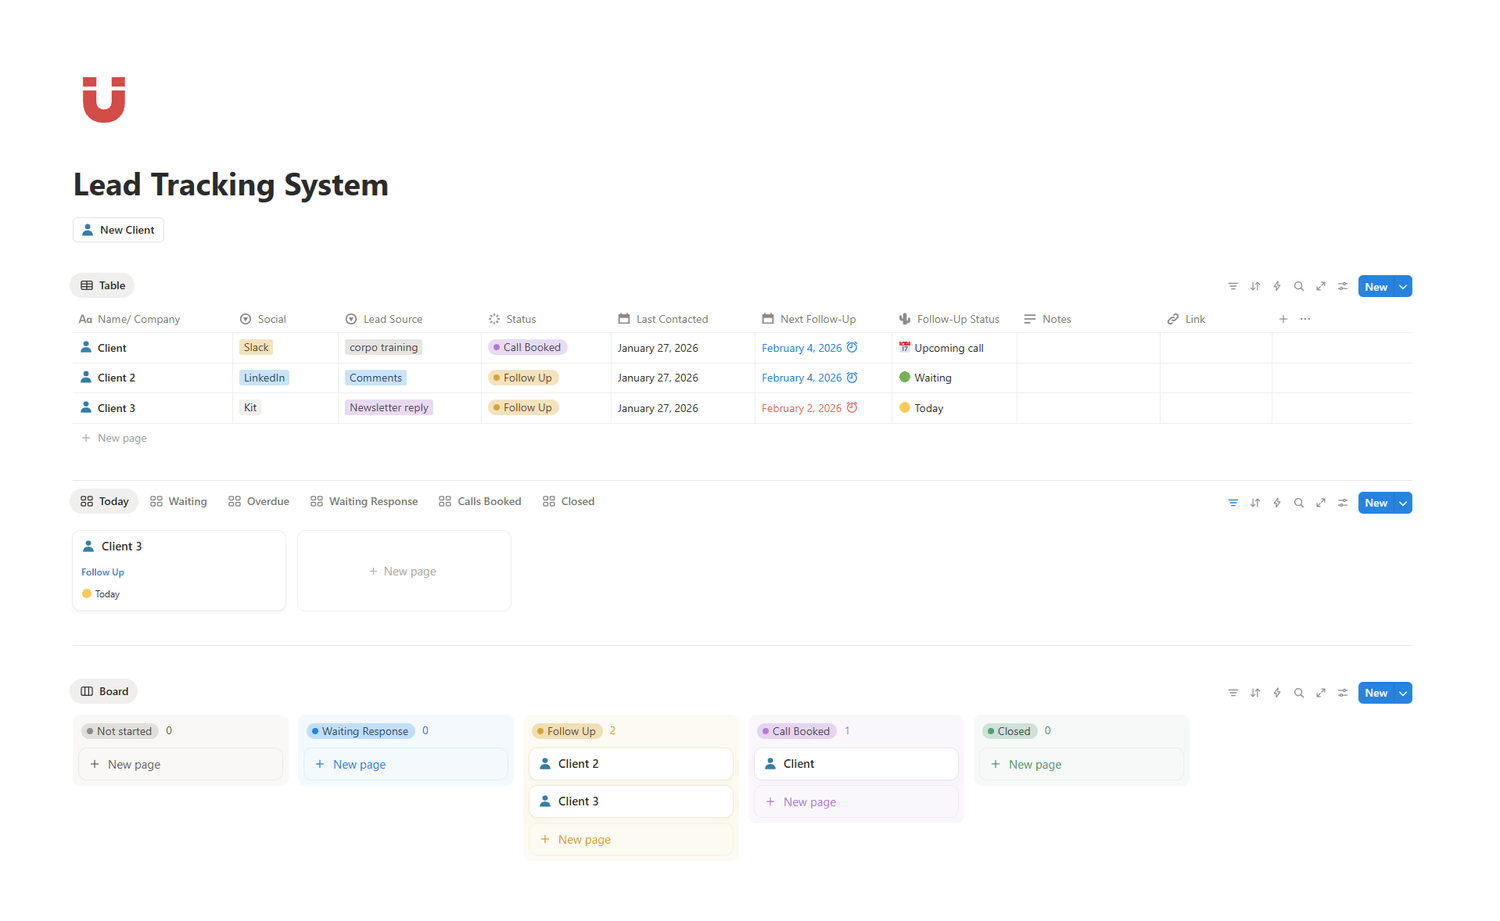Open the filter options for the Table view
This screenshot has width=1500, height=921.
pyautogui.click(x=1233, y=286)
